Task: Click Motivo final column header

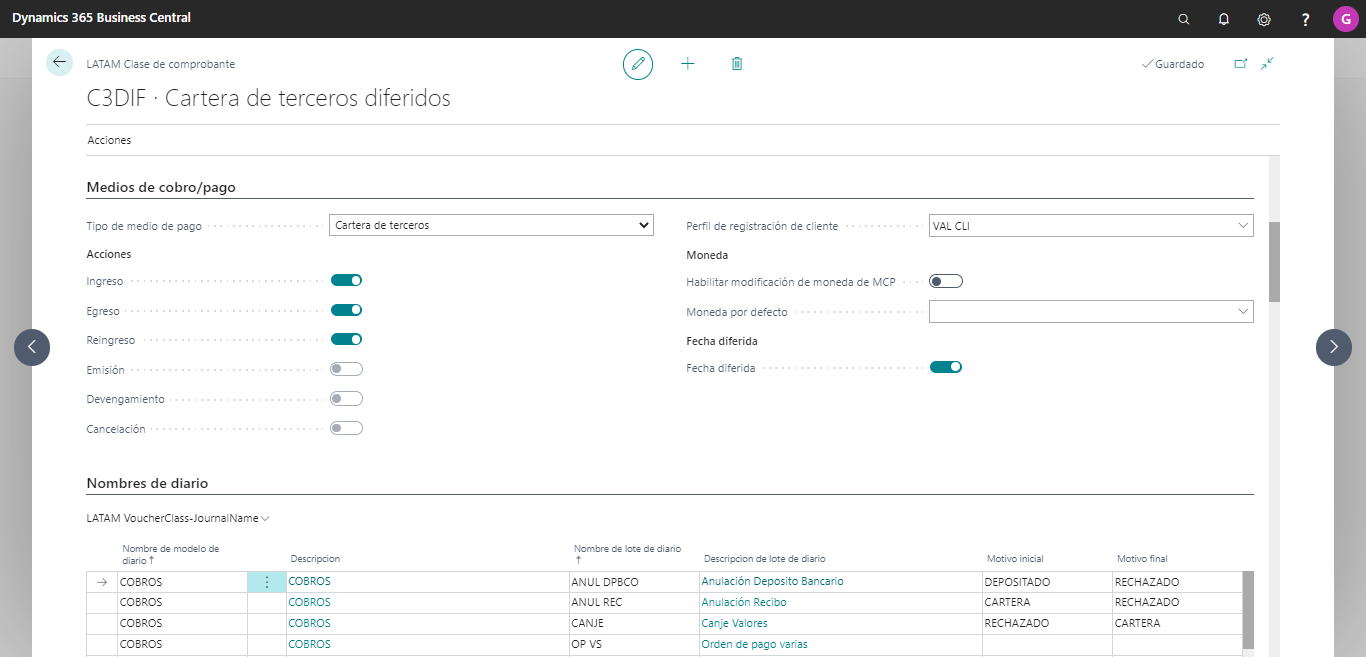Action: click(1142, 559)
